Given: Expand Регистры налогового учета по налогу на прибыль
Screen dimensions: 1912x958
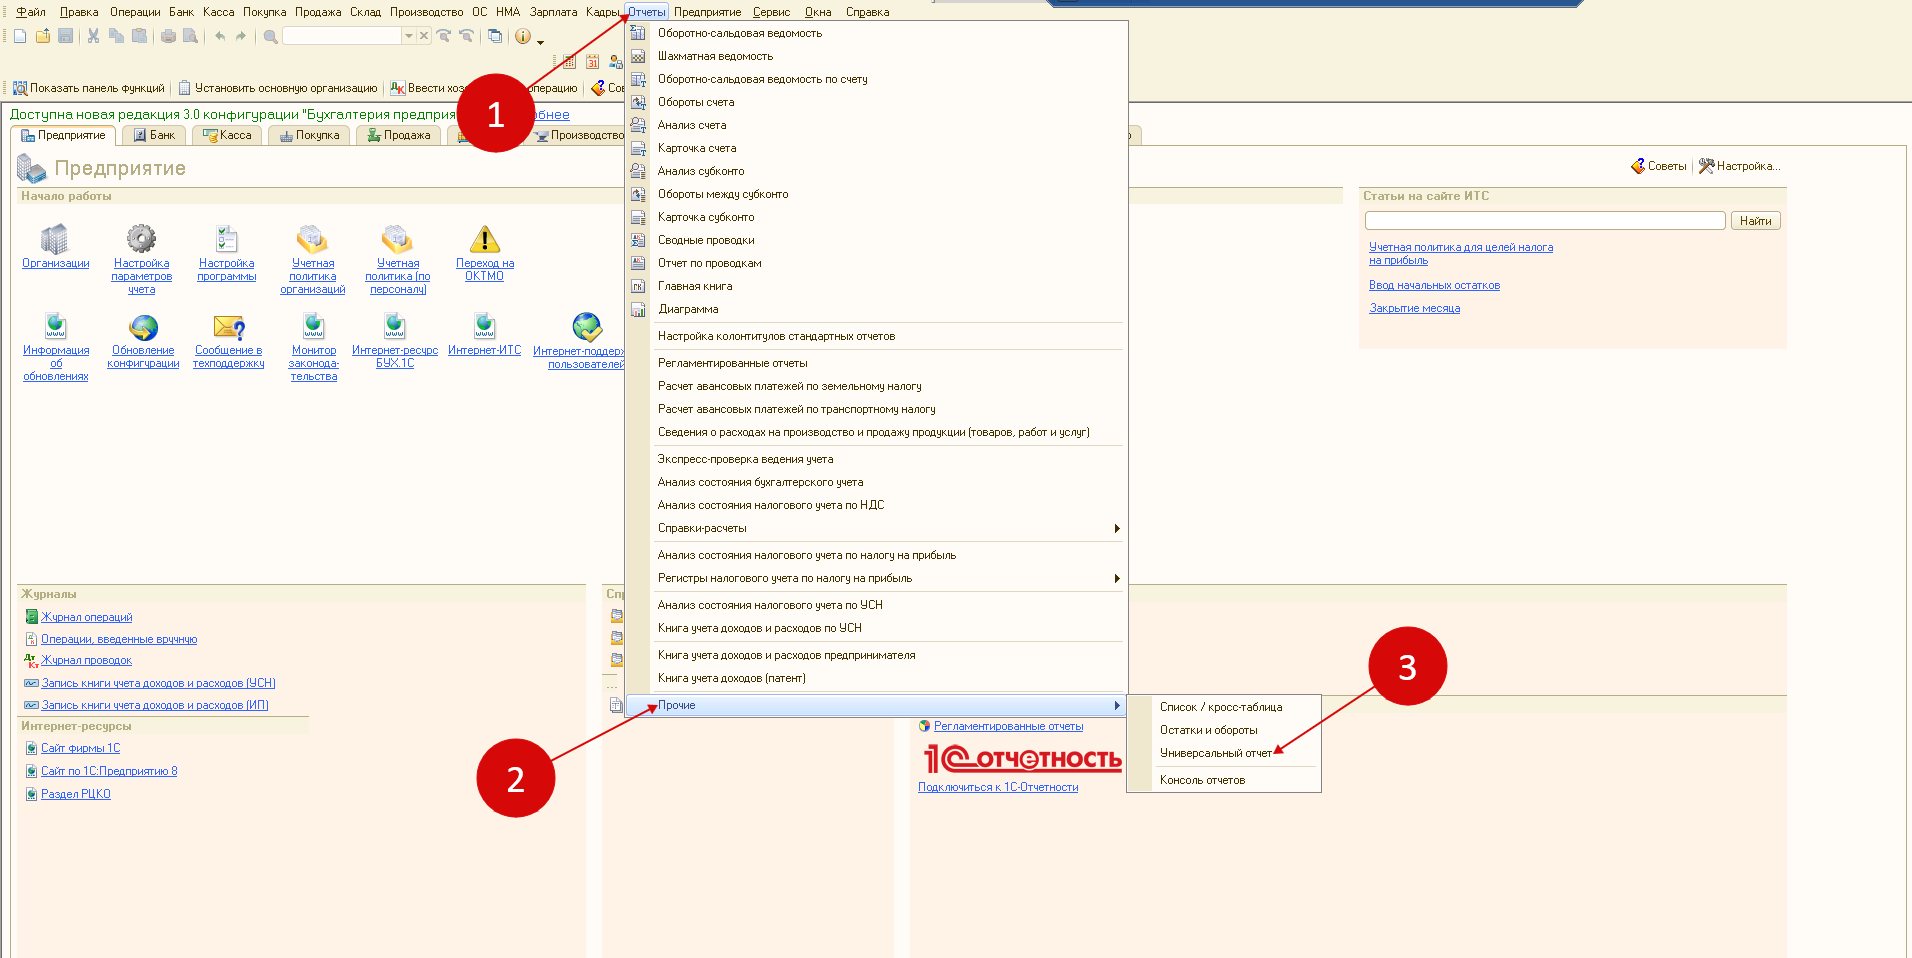Looking at the screenshot, I should 1117,578.
